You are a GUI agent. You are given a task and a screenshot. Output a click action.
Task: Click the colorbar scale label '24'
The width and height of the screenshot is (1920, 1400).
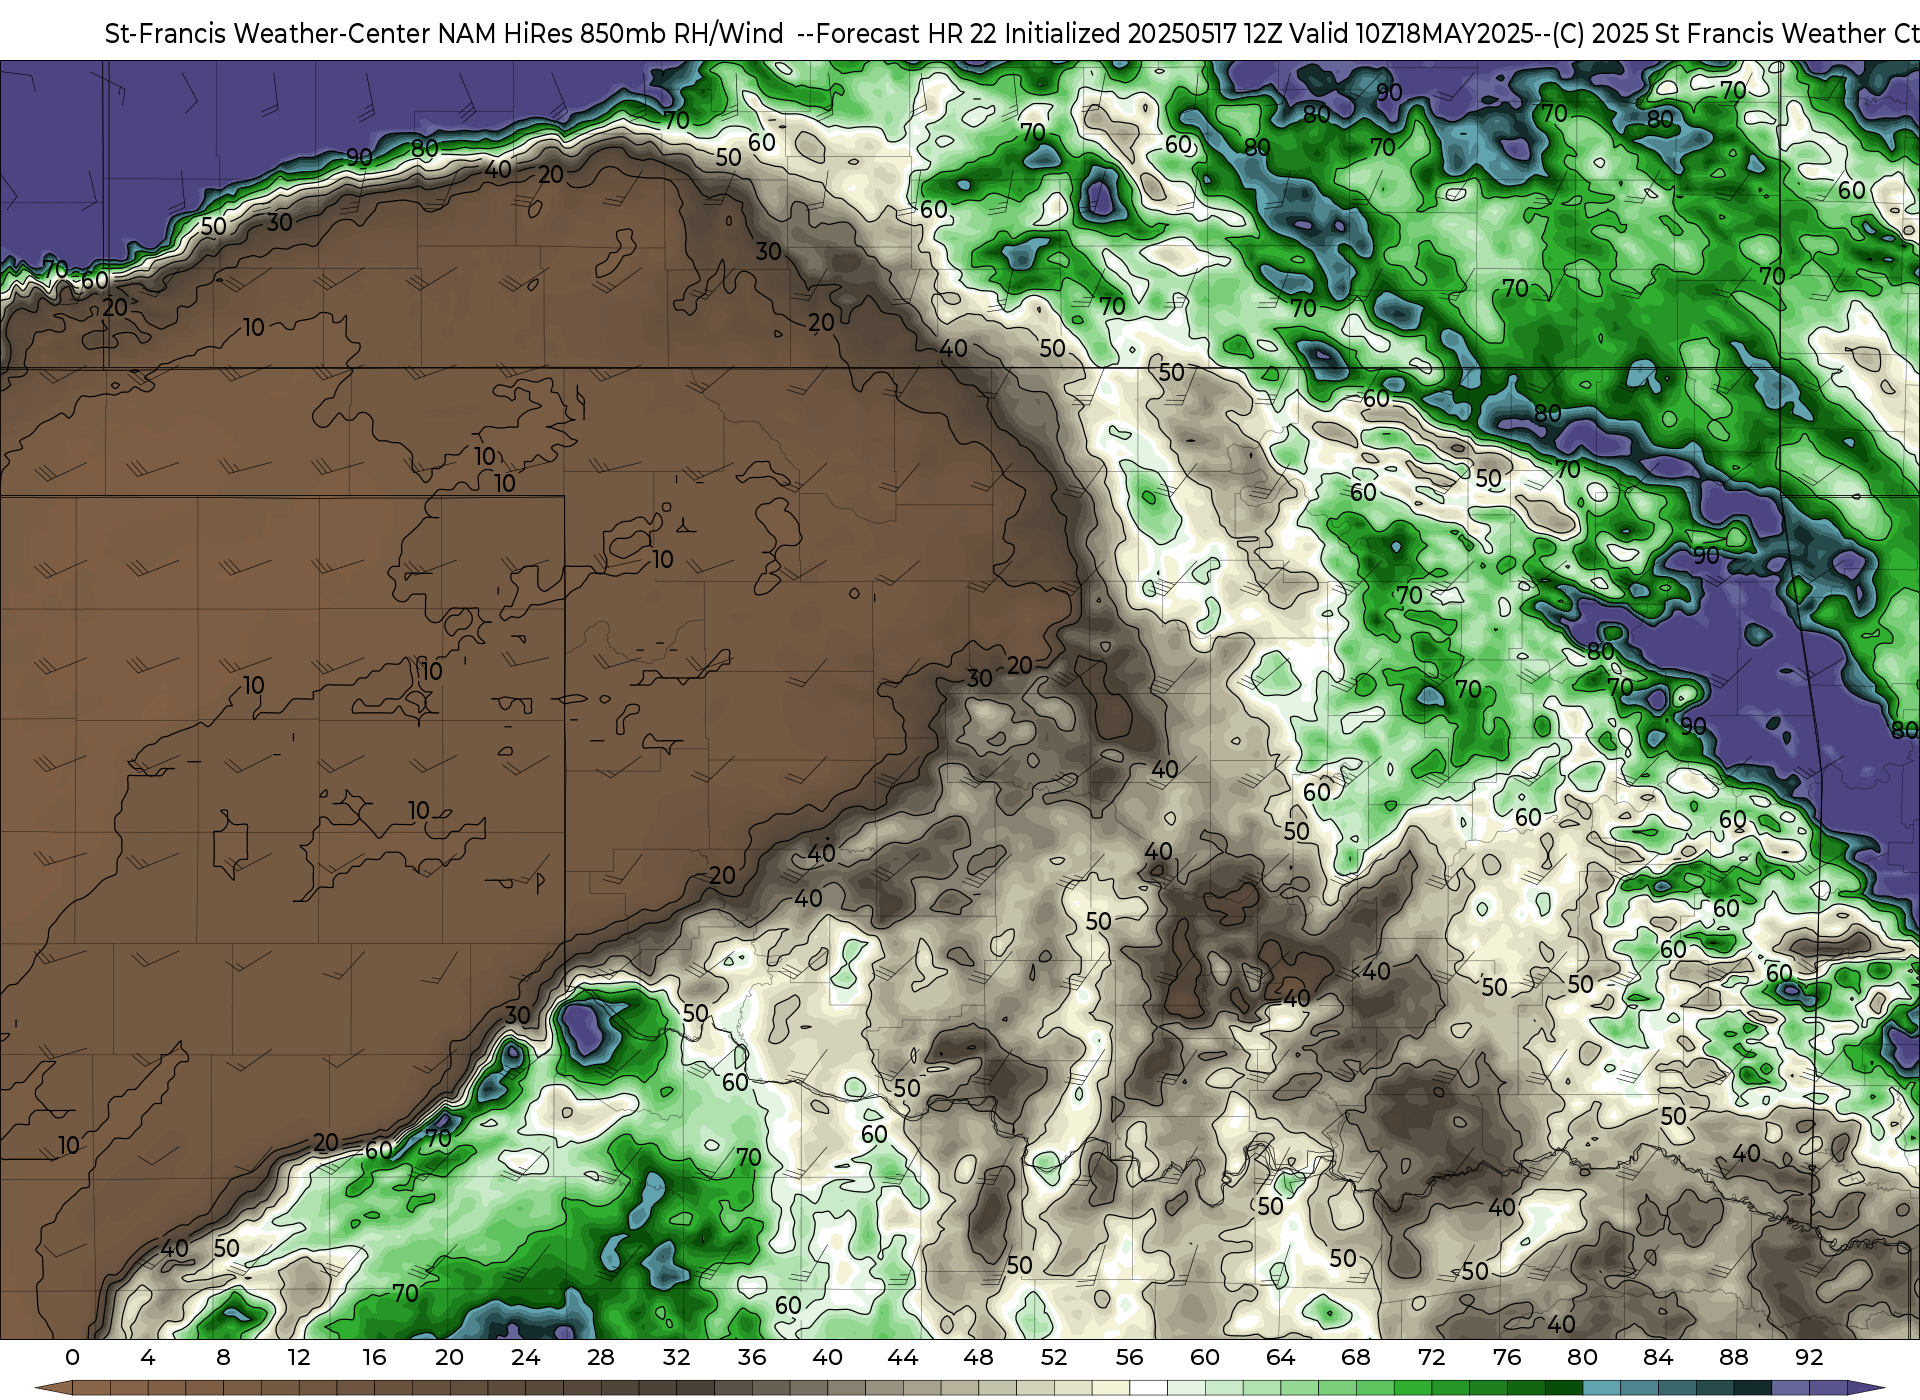(x=525, y=1357)
